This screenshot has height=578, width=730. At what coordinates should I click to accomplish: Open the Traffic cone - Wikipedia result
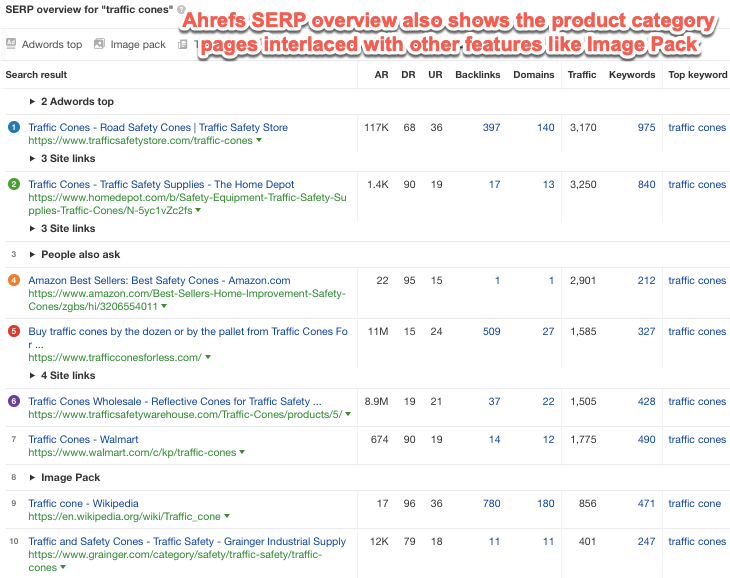[x=83, y=503]
